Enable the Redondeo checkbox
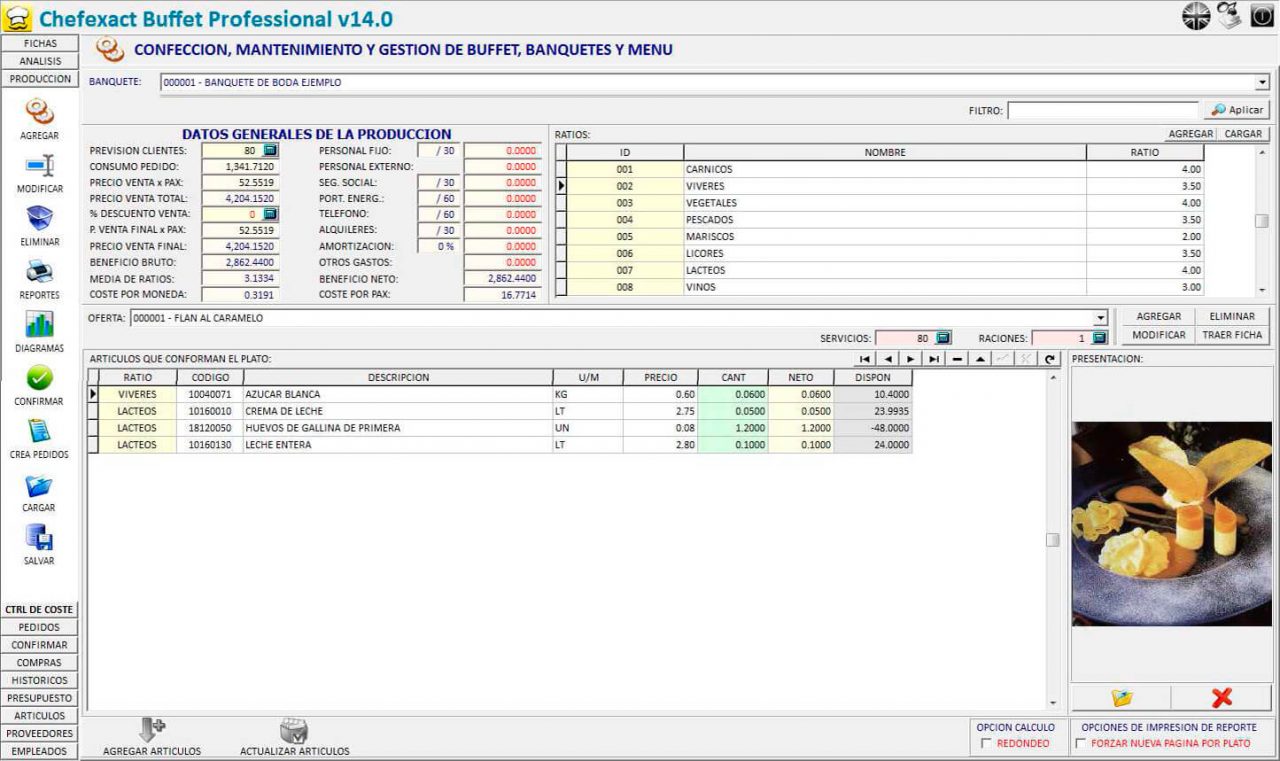The image size is (1280, 761). point(987,743)
